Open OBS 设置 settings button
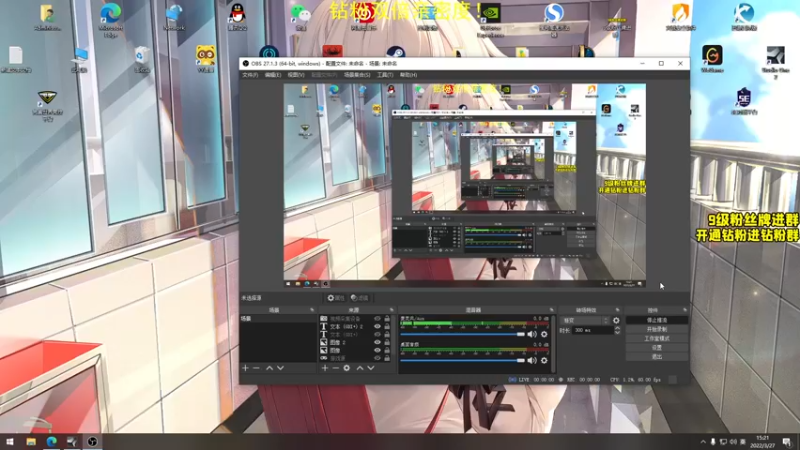The height and width of the screenshot is (450, 800). 657,348
